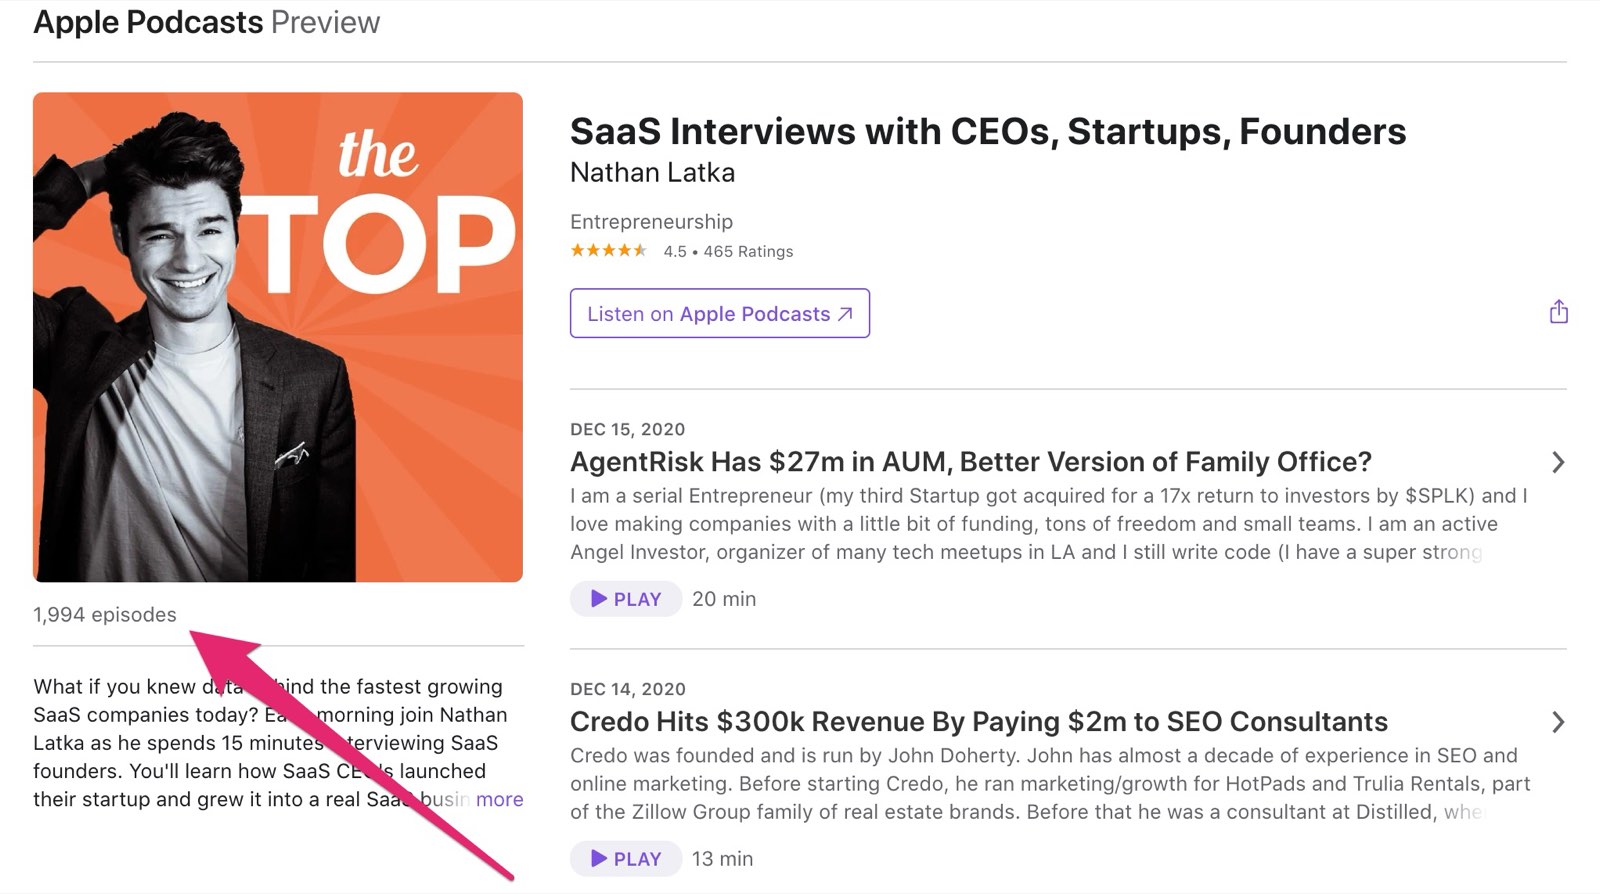Click the '465 Ratings' text

tap(748, 252)
